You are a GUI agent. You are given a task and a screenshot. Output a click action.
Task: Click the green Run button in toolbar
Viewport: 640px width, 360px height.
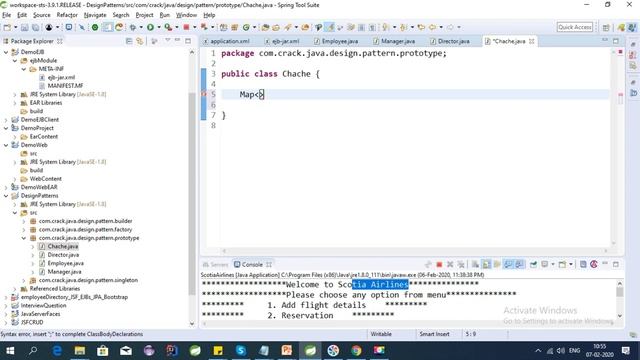[x=150, y=27]
